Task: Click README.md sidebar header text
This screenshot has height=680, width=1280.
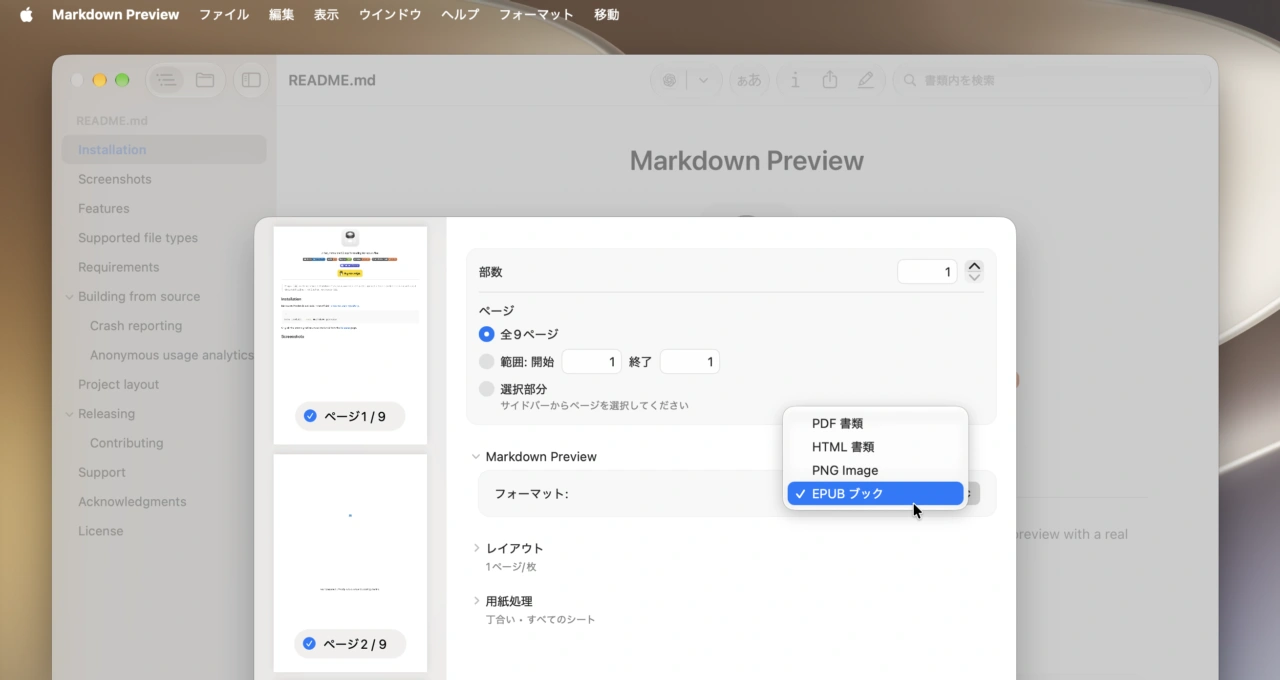Action: [112, 121]
